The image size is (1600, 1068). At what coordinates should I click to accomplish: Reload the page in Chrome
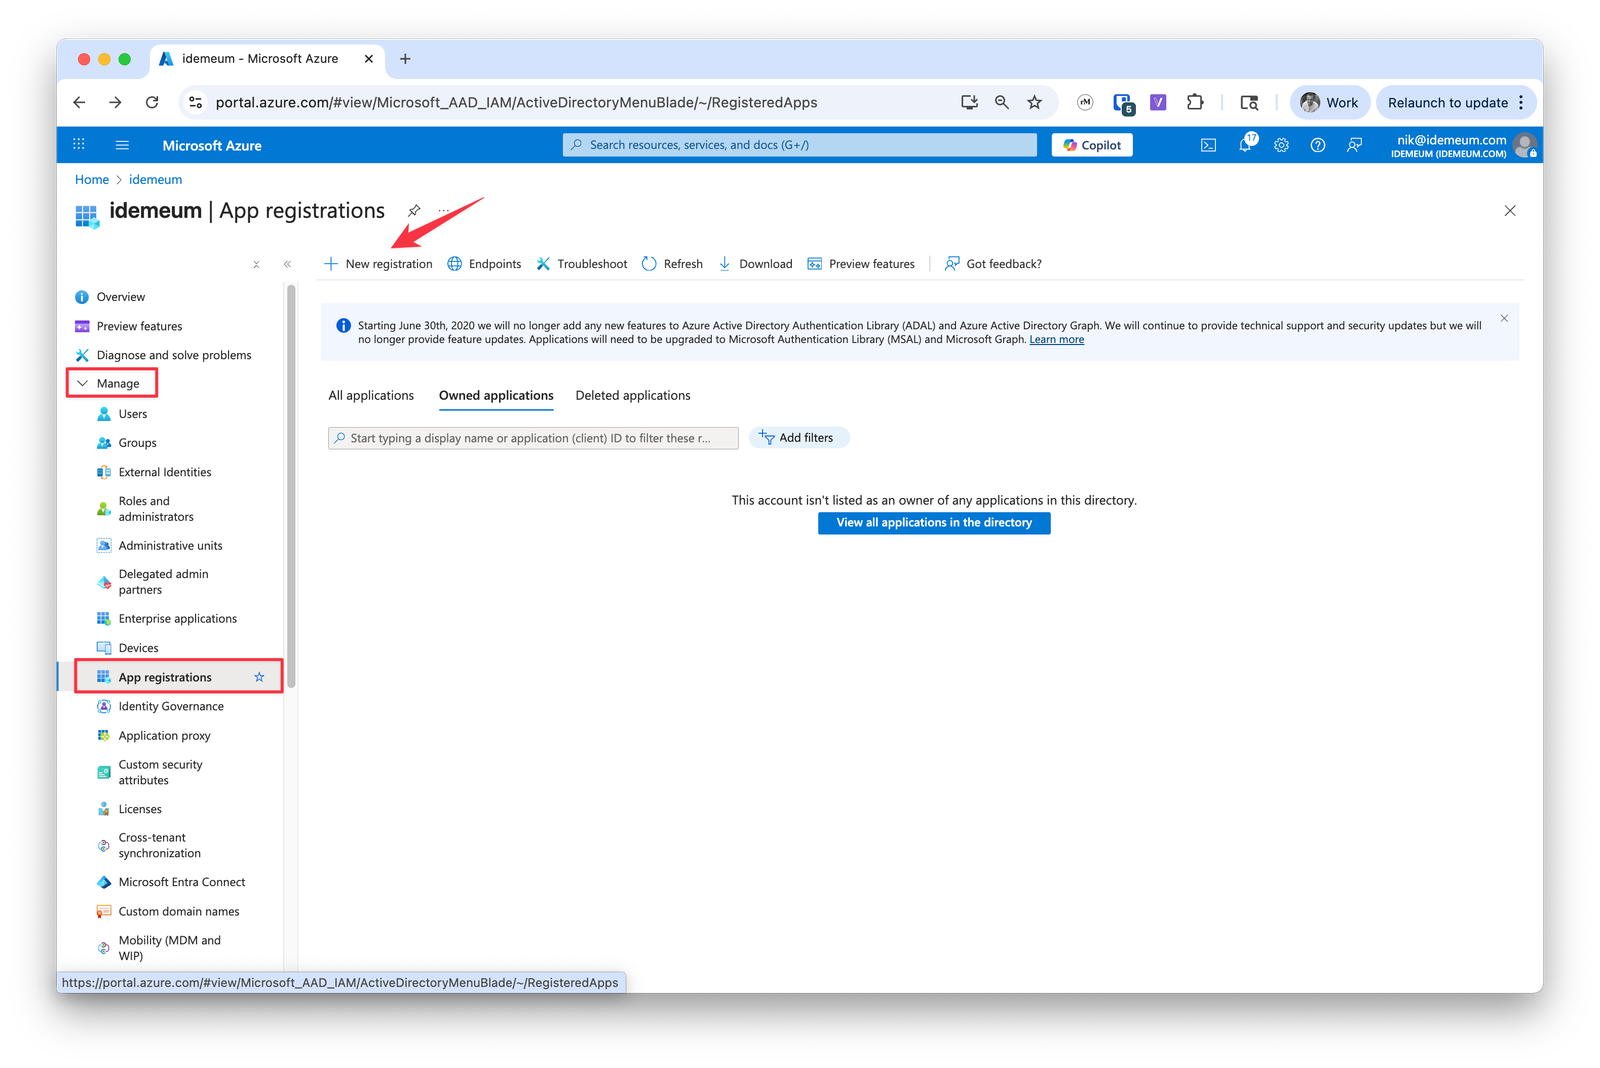(x=152, y=102)
